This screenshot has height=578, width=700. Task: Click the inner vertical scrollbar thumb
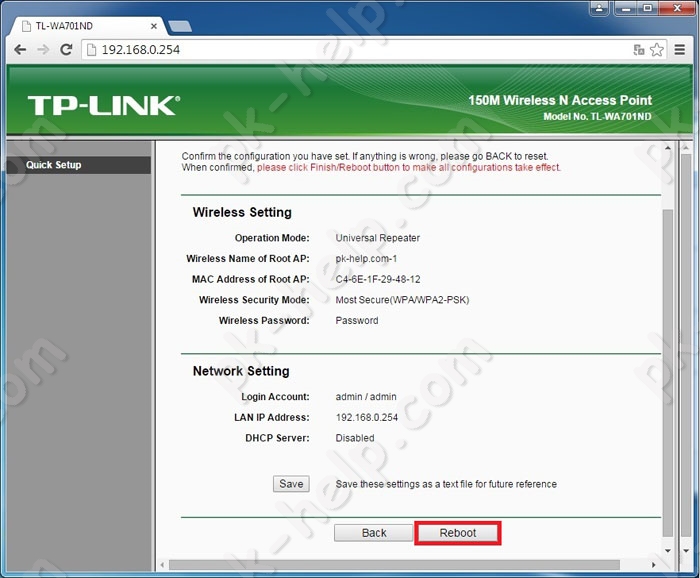coord(668,373)
